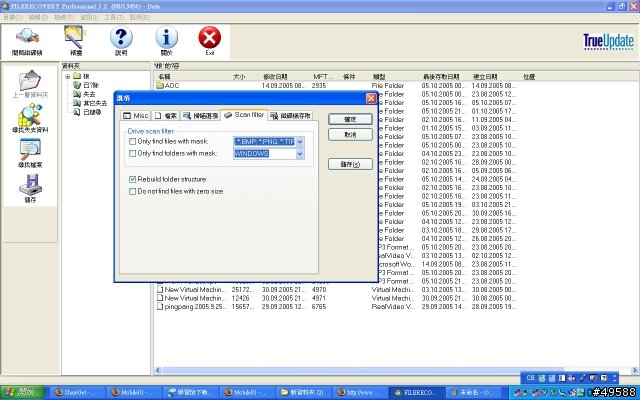Click the Windows Start button
The width and height of the screenshot is (640, 400).
[22, 393]
